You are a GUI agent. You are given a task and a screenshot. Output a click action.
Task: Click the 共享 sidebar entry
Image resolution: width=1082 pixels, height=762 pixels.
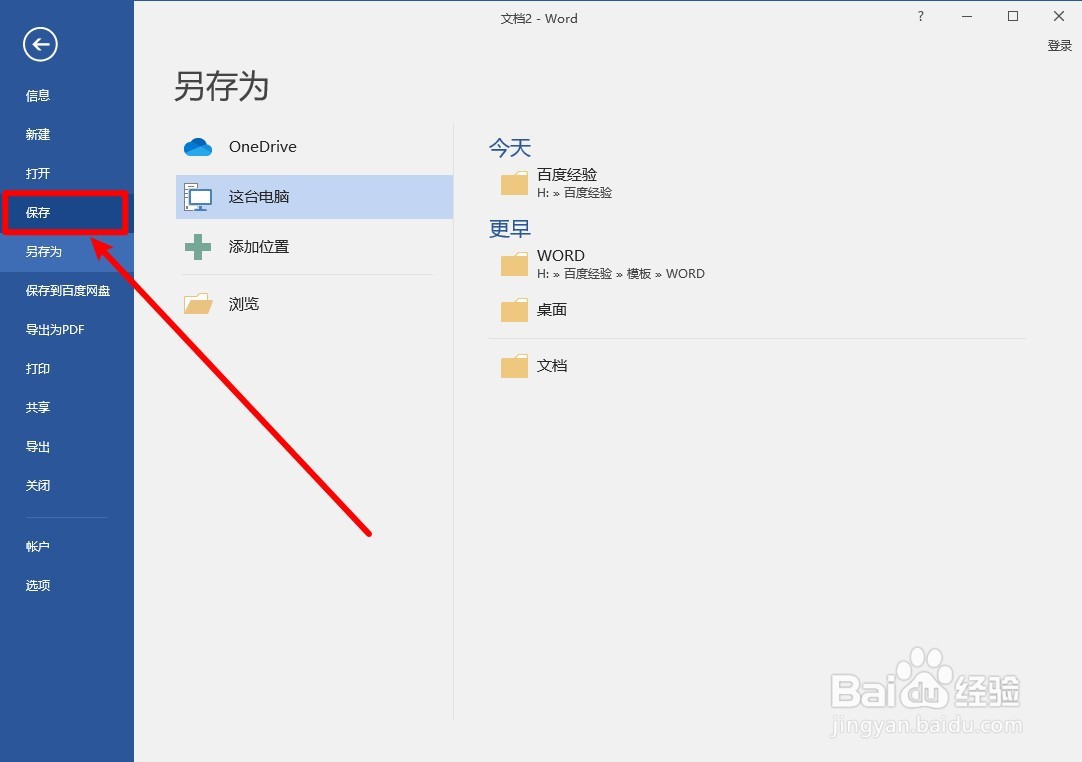click(x=37, y=407)
